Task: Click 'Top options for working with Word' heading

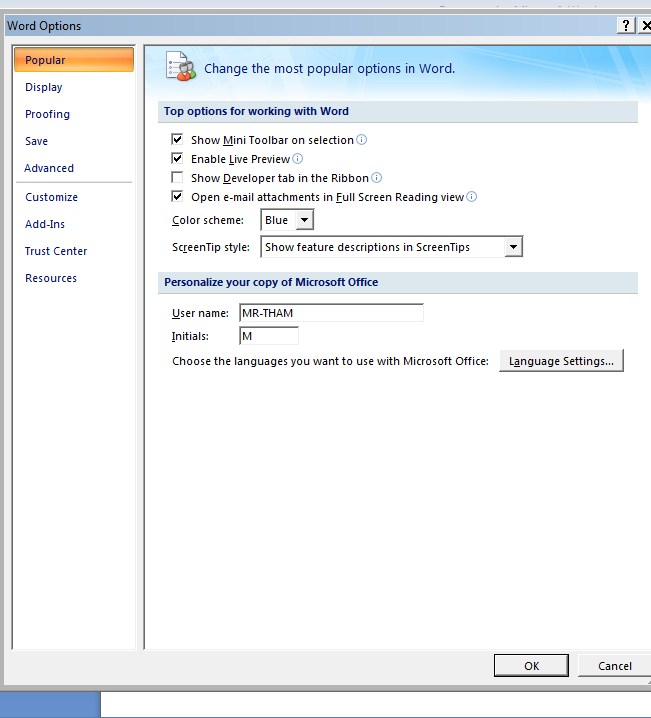Action: coord(256,111)
